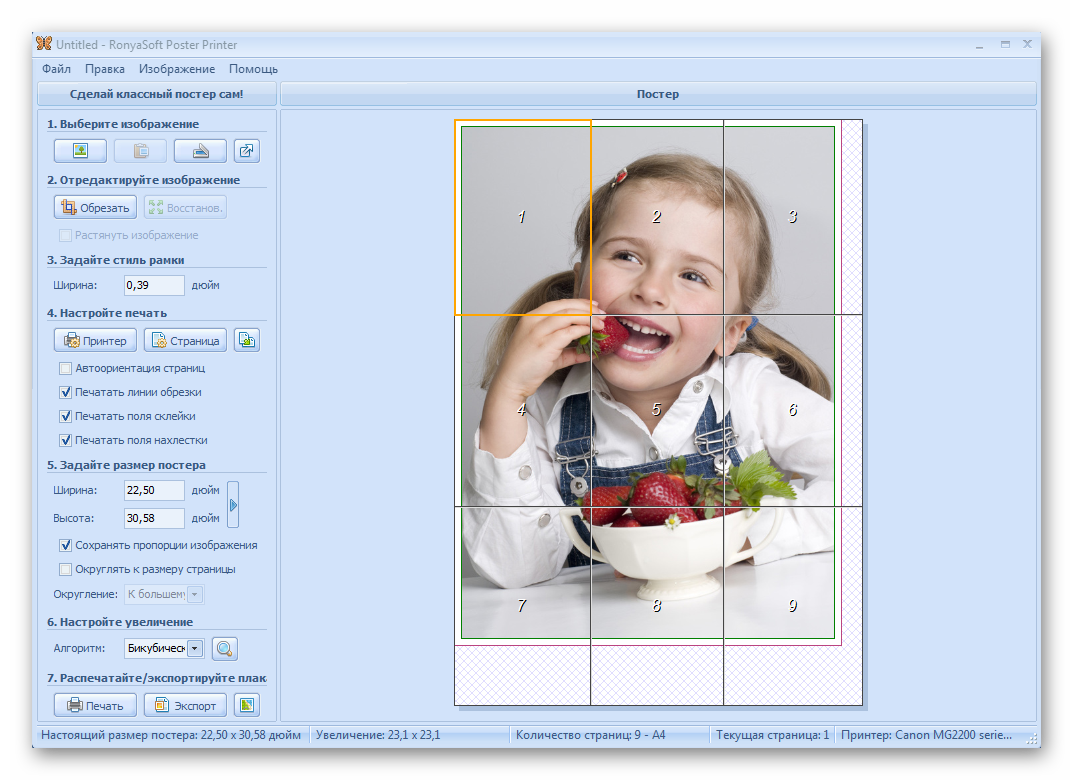Click the load image from file icon

80,151
